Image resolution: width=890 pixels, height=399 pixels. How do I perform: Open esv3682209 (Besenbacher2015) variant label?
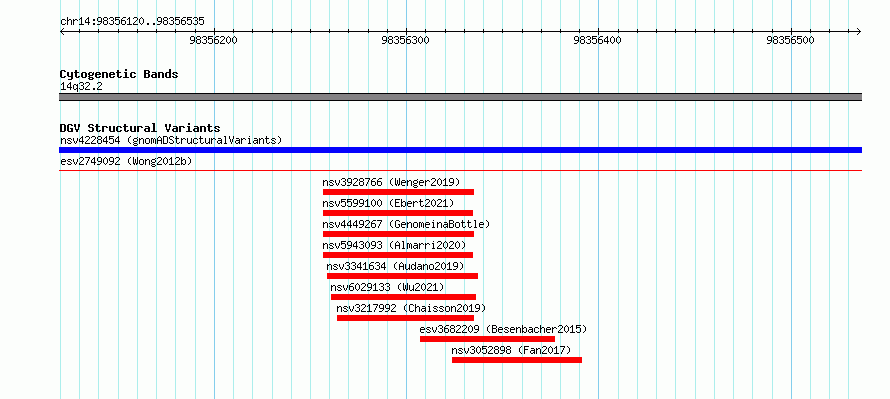click(503, 329)
